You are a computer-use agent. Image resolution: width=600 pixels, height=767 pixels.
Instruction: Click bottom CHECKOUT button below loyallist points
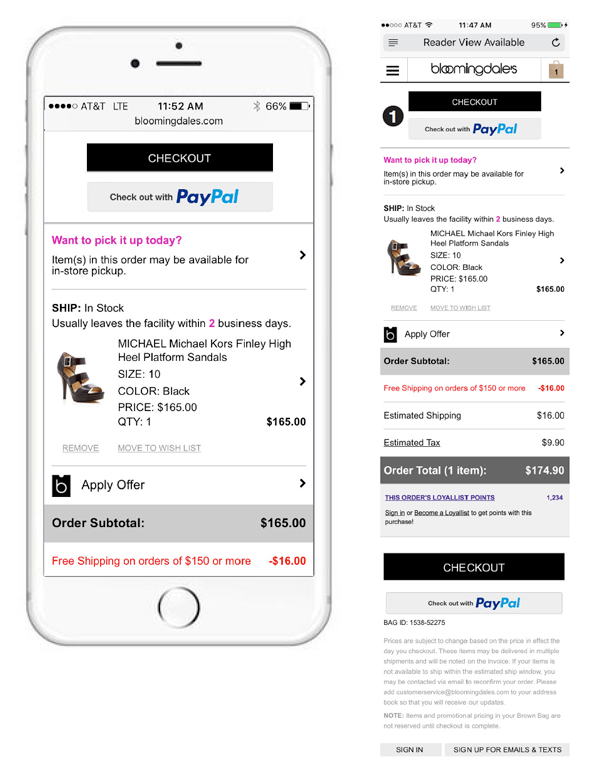473,567
